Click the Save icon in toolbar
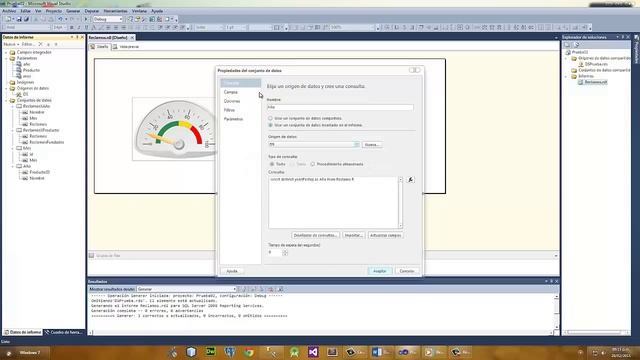Screen dimensions: 640x360 tap(19, 19)
